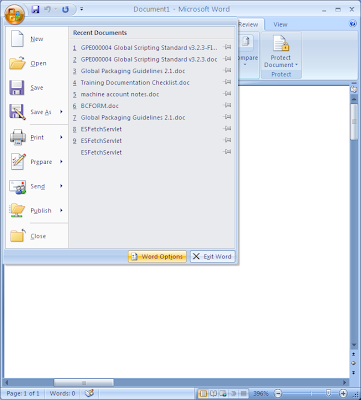This screenshot has width=361, height=400.
Task: Choose Save in the Office menu
Action: point(37,88)
